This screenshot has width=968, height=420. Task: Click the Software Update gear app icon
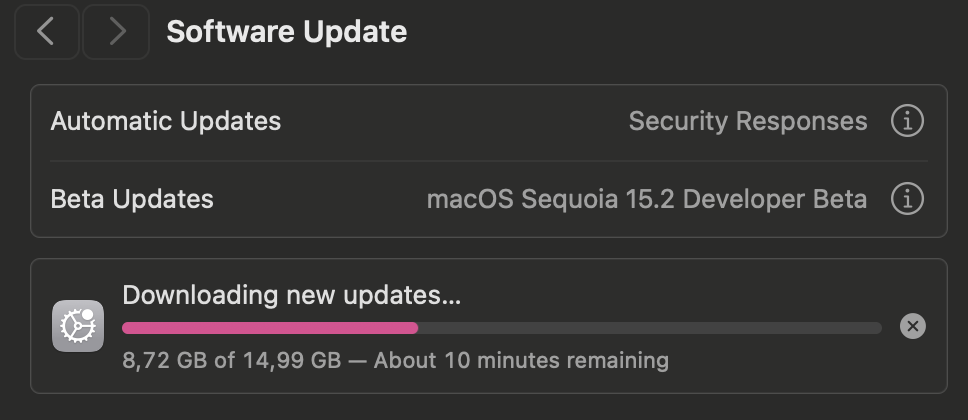click(78, 326)
